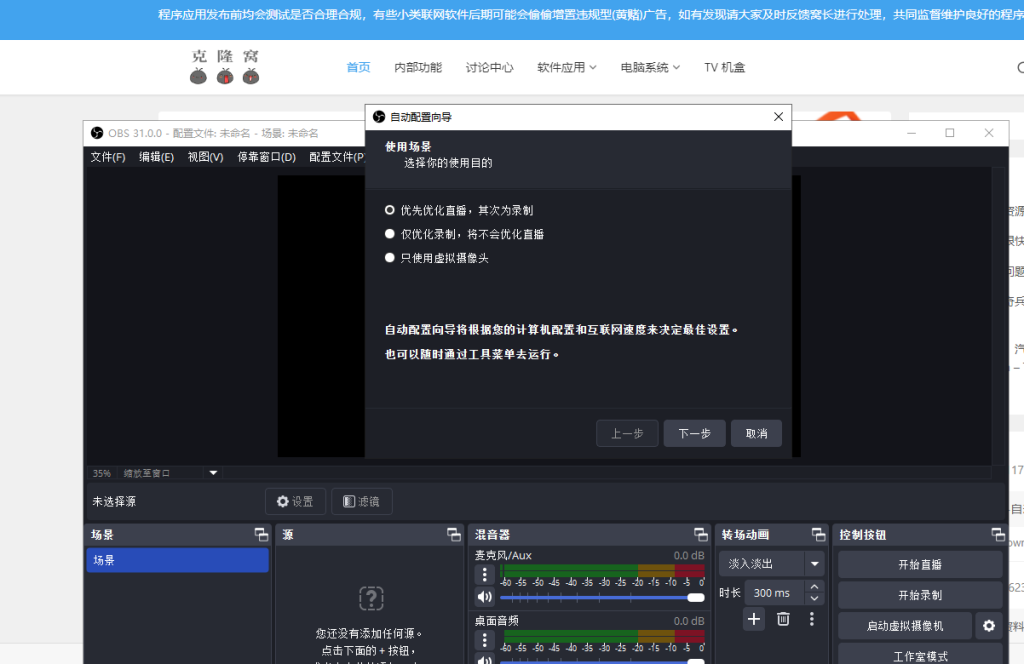Click the preview vertical scrollbar
1024x664 pixels.
[x=998, y=317]
